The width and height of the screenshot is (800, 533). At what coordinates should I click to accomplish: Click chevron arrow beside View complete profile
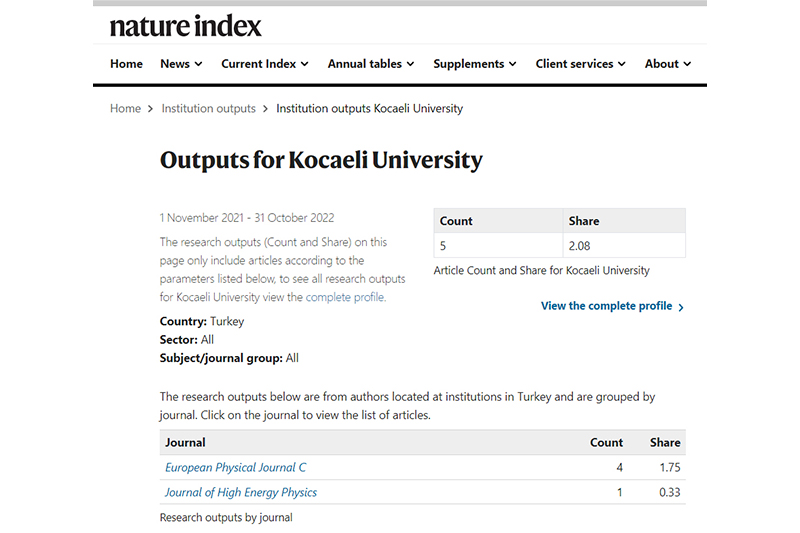(681, 307)
